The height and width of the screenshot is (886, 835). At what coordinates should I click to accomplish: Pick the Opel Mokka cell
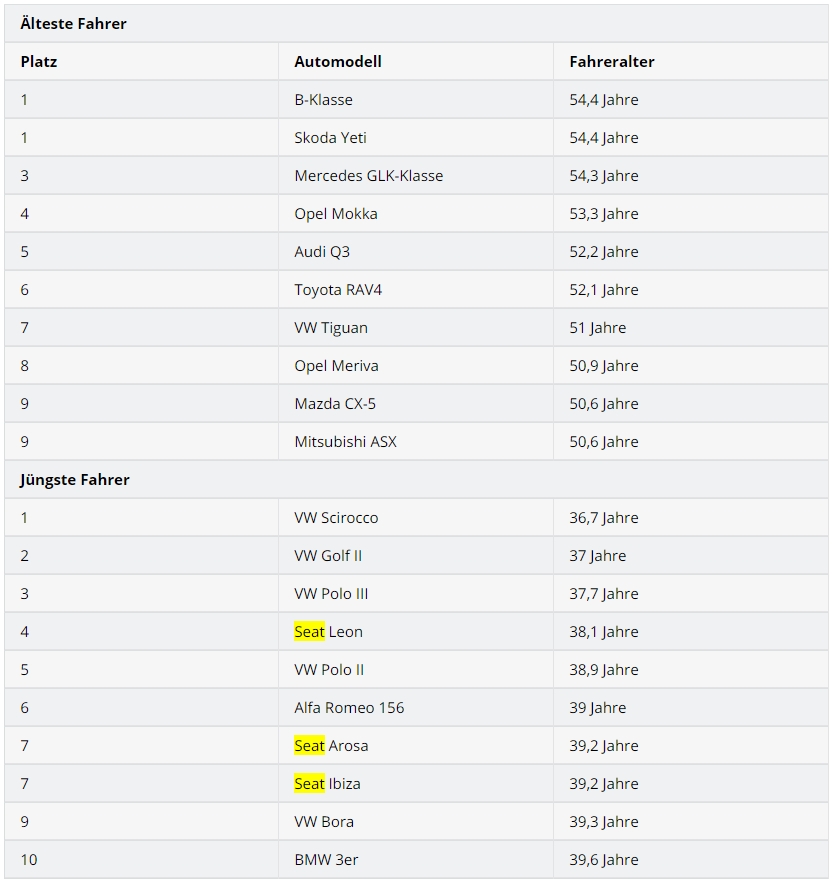335,214
